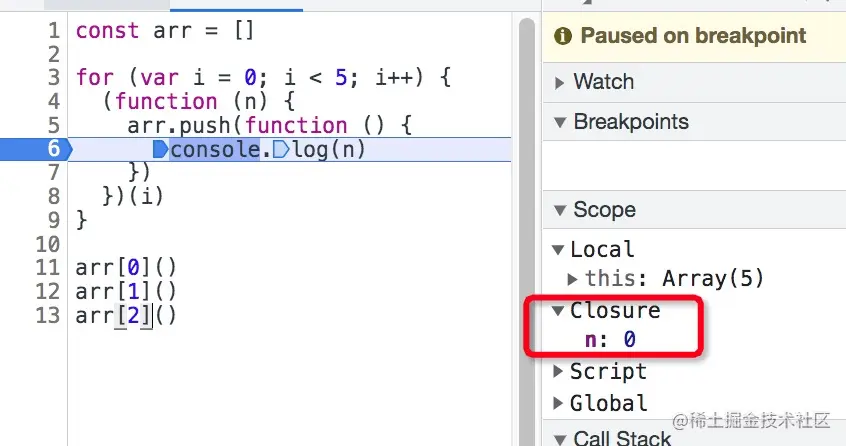Click 'const arr = []' on line 1
Viewport: 846px width, 446px height.
(165, 31)
